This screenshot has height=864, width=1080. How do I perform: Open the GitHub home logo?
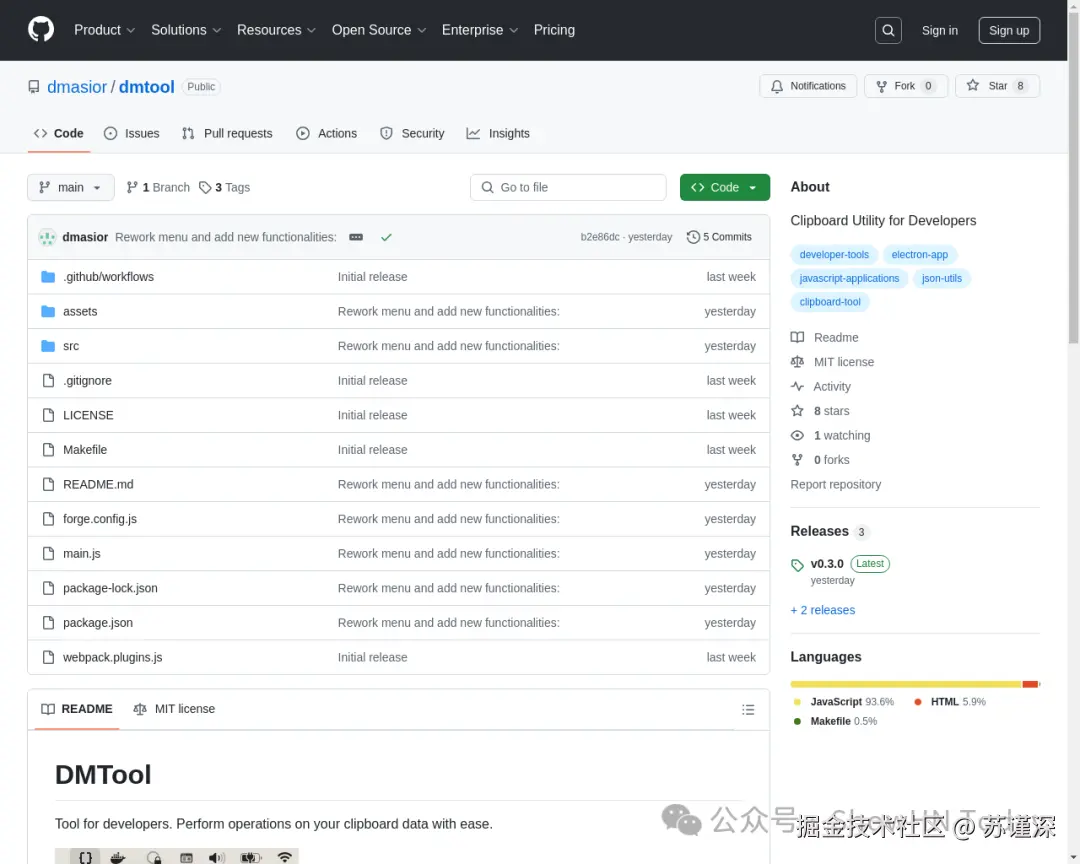click(x=41, y=30)
